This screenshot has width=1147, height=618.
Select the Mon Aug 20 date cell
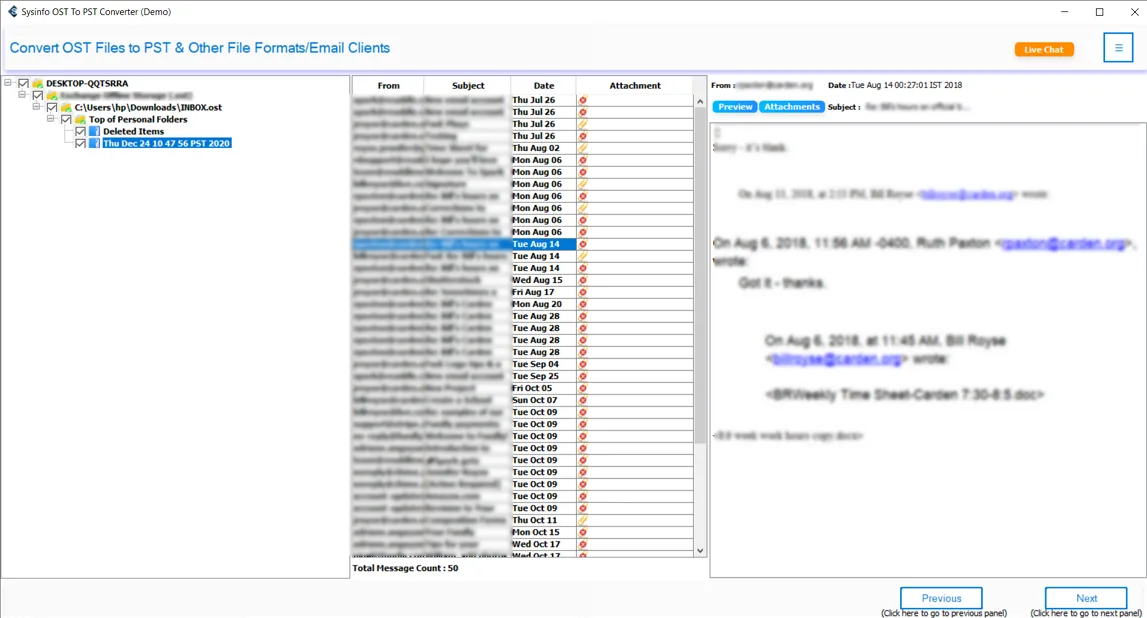pyautogui.click(x=543, y=304)
